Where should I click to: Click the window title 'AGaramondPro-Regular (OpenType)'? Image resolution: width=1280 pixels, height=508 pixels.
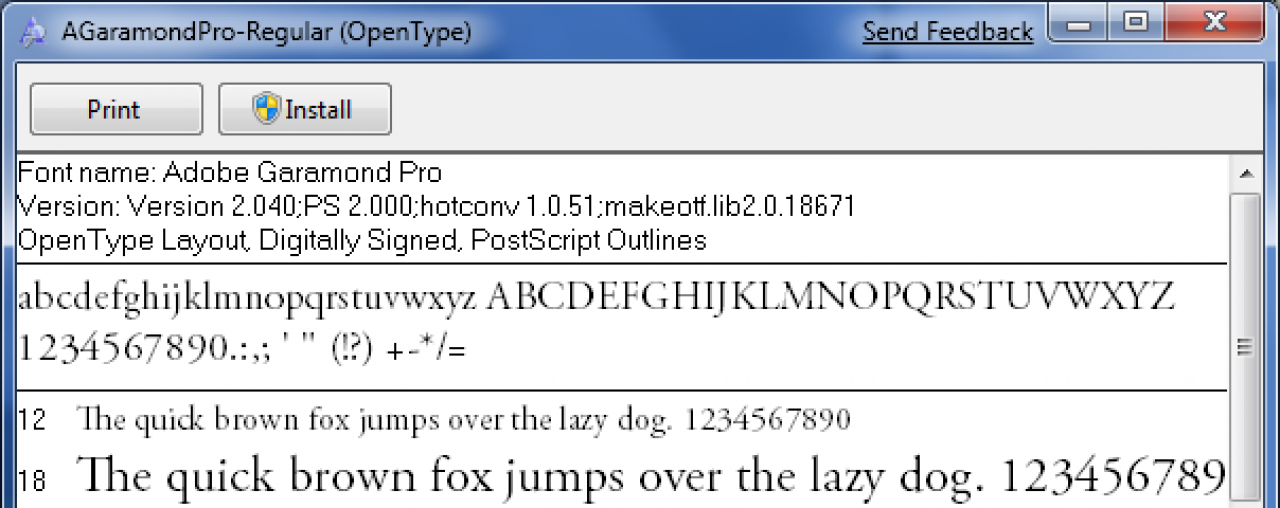click(x=266, y=32)
